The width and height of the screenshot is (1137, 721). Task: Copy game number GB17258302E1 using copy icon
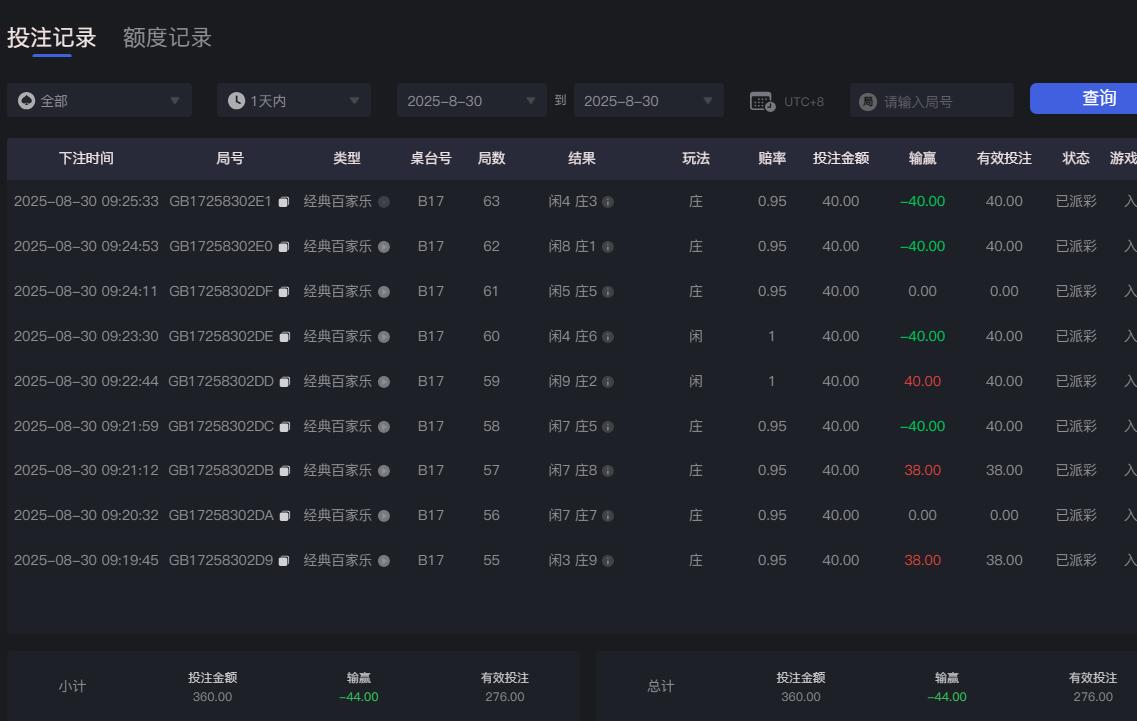click(284, 200)
